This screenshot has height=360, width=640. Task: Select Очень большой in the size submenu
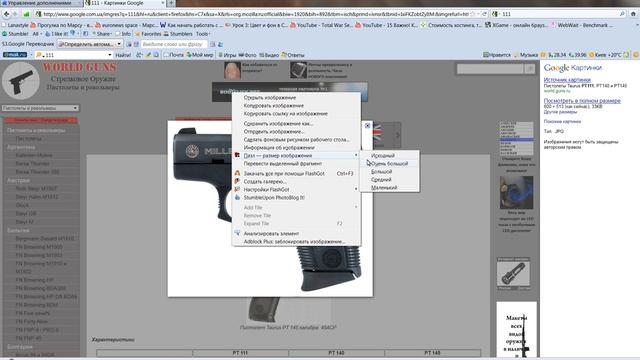[390, 163]
